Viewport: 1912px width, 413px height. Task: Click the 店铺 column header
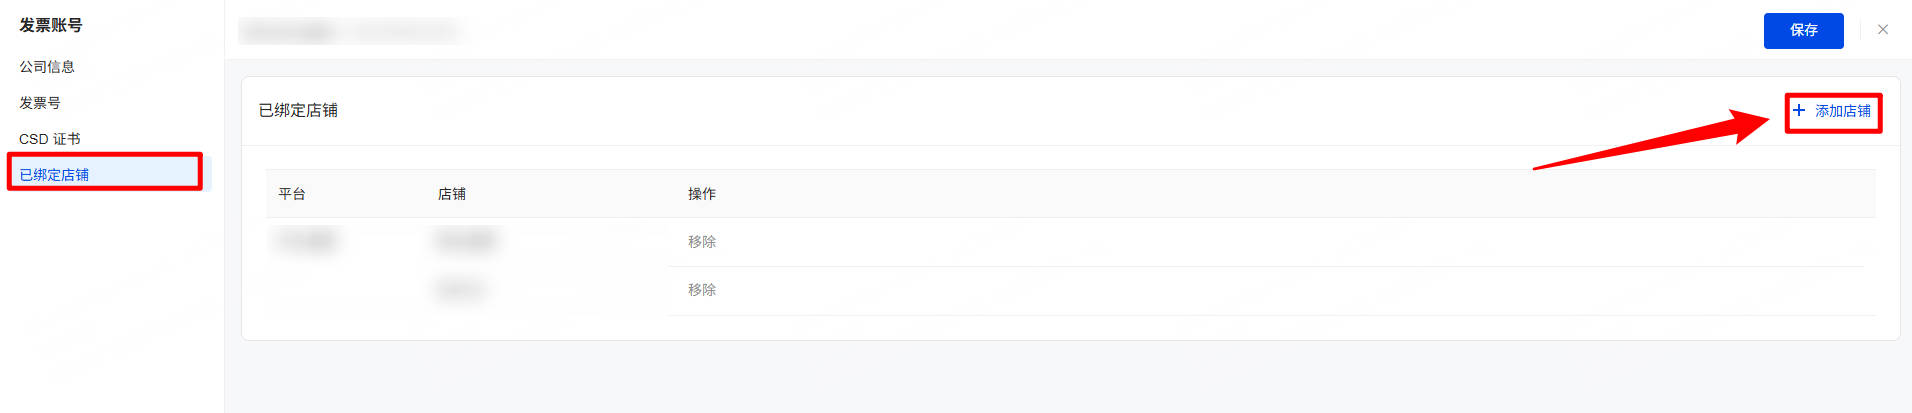[x=452, y=194]
